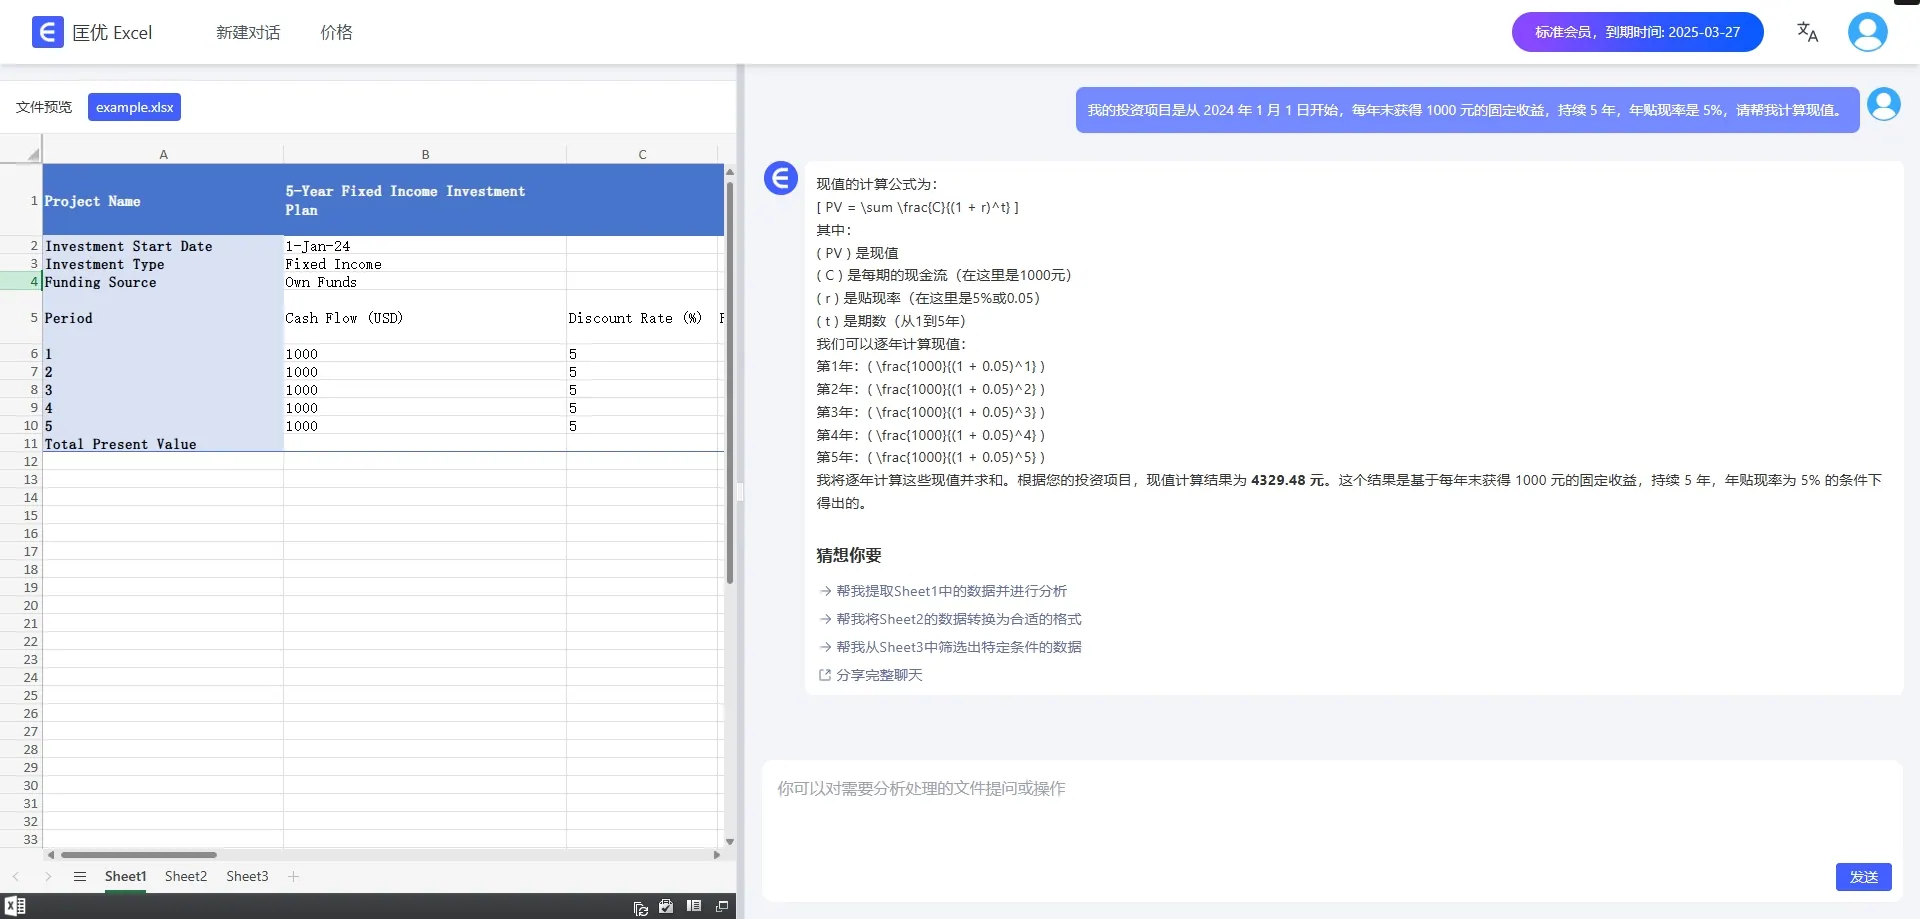Select cell 'Funding Source'

point(163,282)
